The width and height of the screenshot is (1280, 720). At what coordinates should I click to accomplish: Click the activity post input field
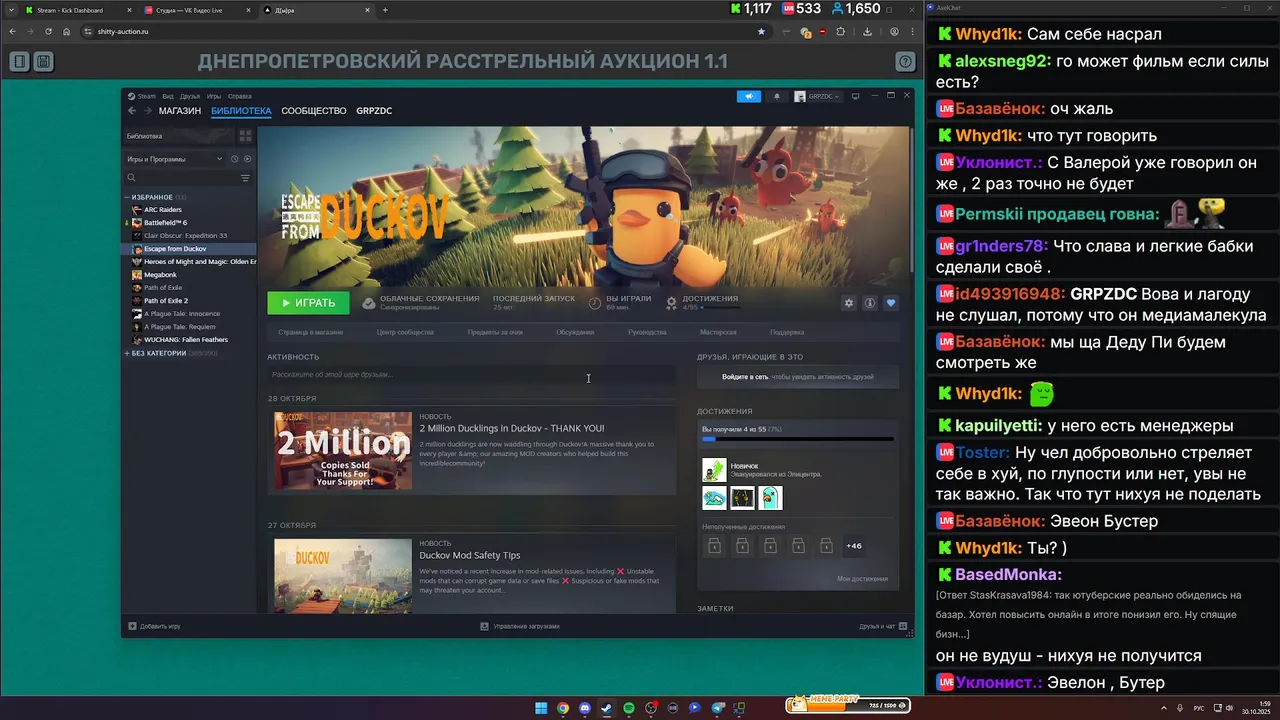(x=471, y=375)
